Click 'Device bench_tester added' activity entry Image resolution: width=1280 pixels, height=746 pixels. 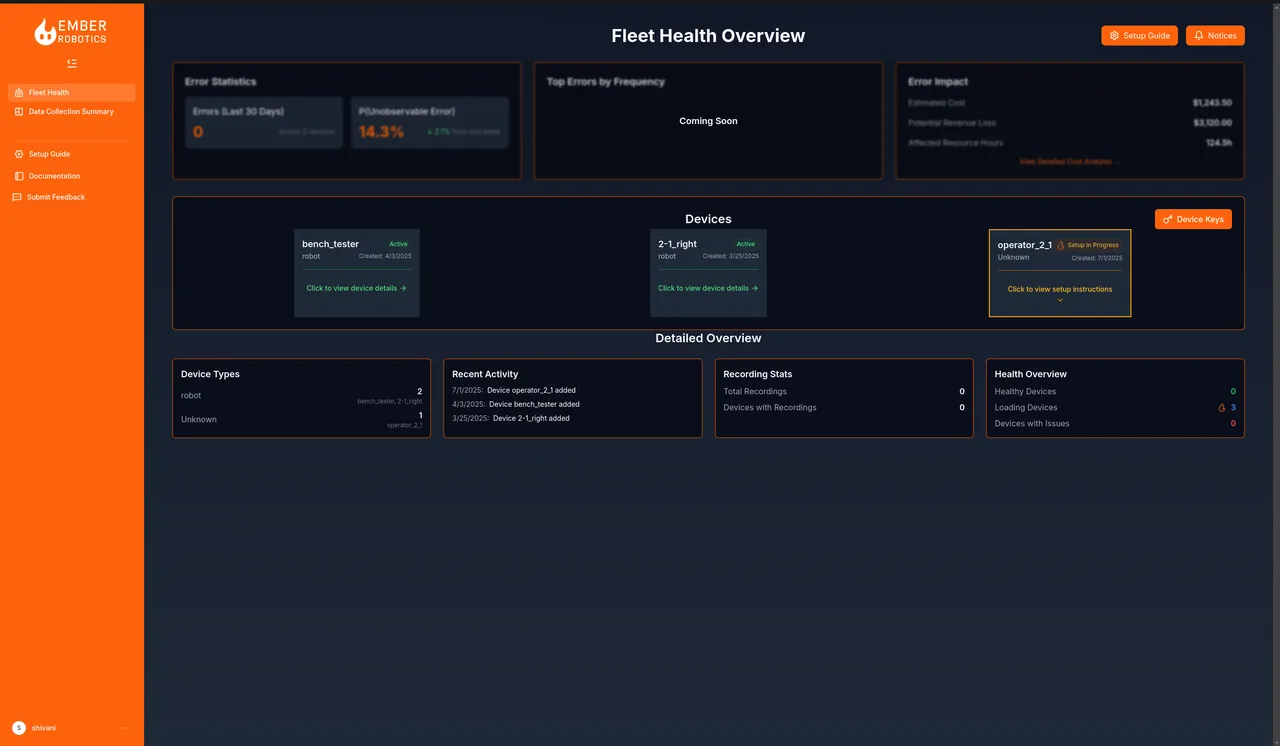(534, 404)
